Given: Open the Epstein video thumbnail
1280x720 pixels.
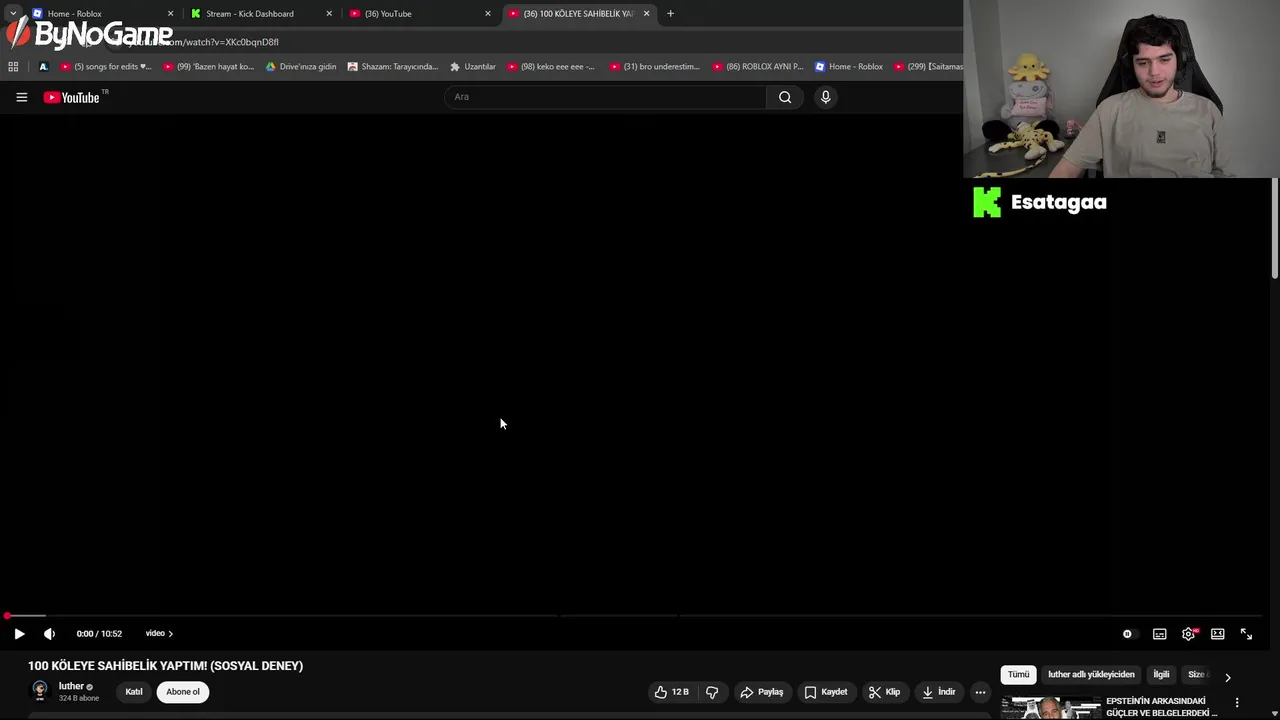Looking at the screenshot, I should (1050, 708).
